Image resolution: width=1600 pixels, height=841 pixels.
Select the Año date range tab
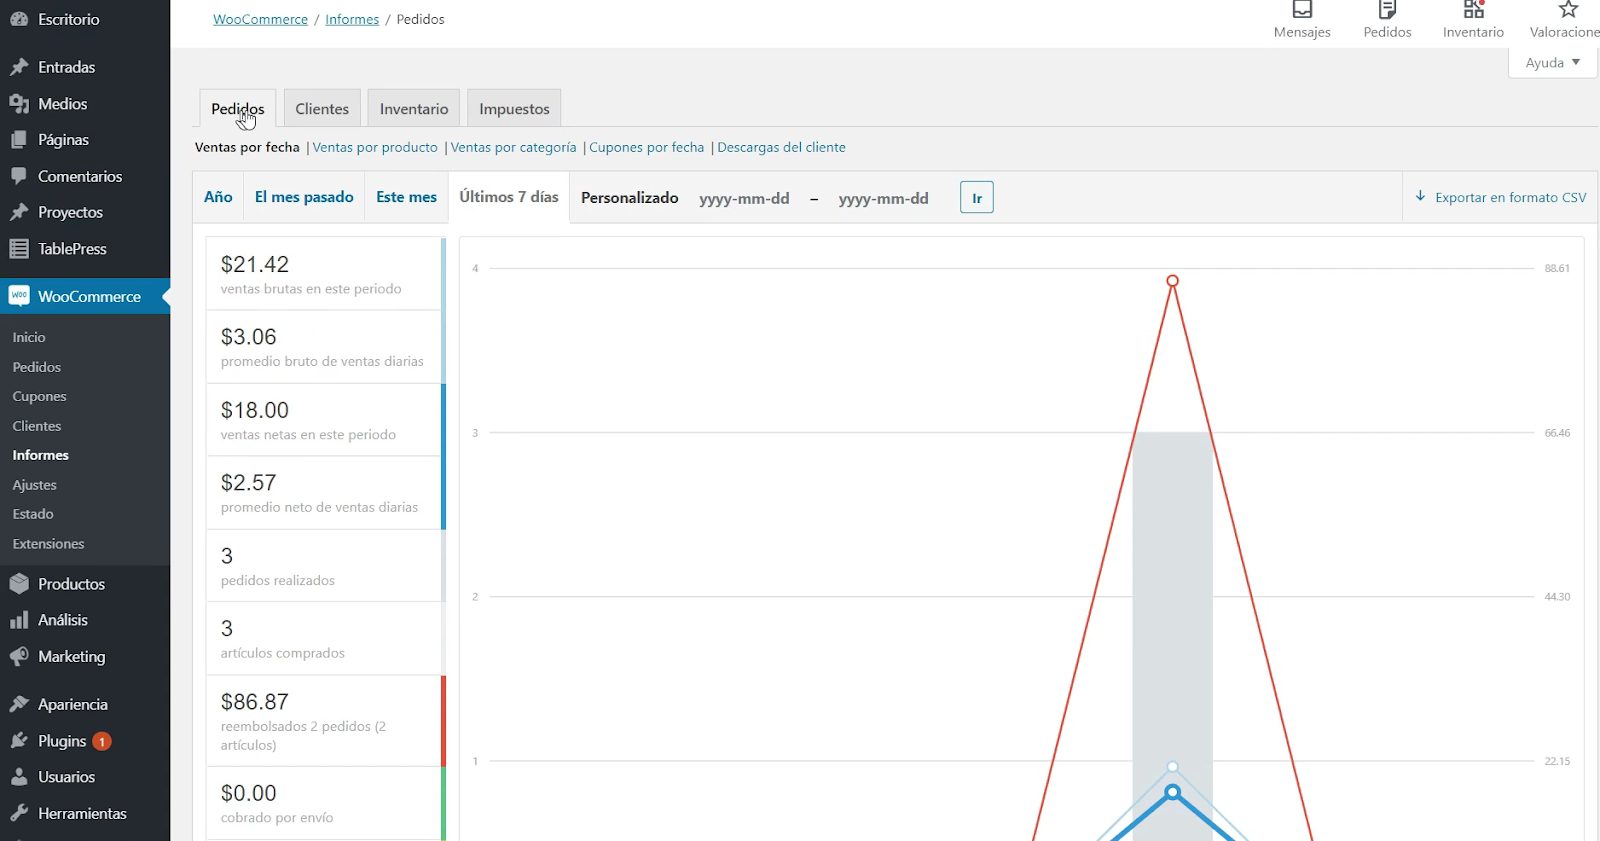218,197
